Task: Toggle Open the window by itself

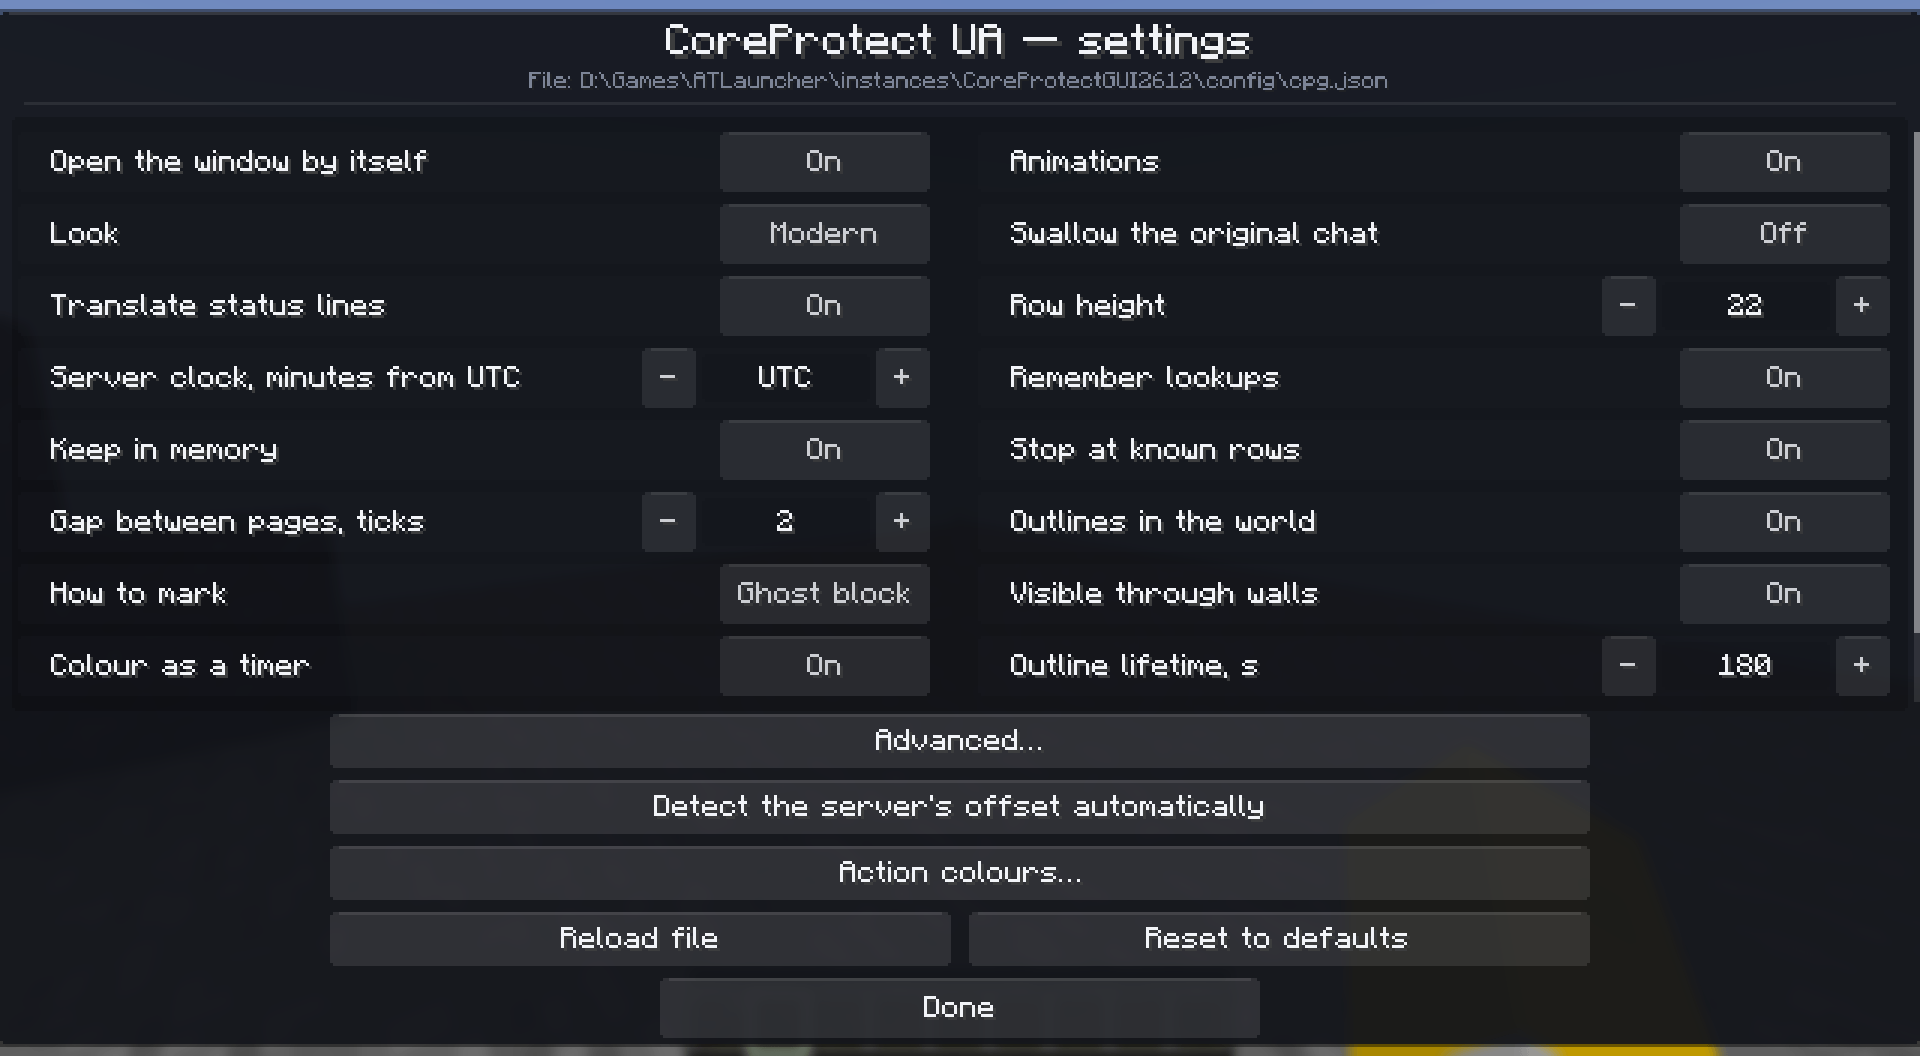Action: click(824, 162)
